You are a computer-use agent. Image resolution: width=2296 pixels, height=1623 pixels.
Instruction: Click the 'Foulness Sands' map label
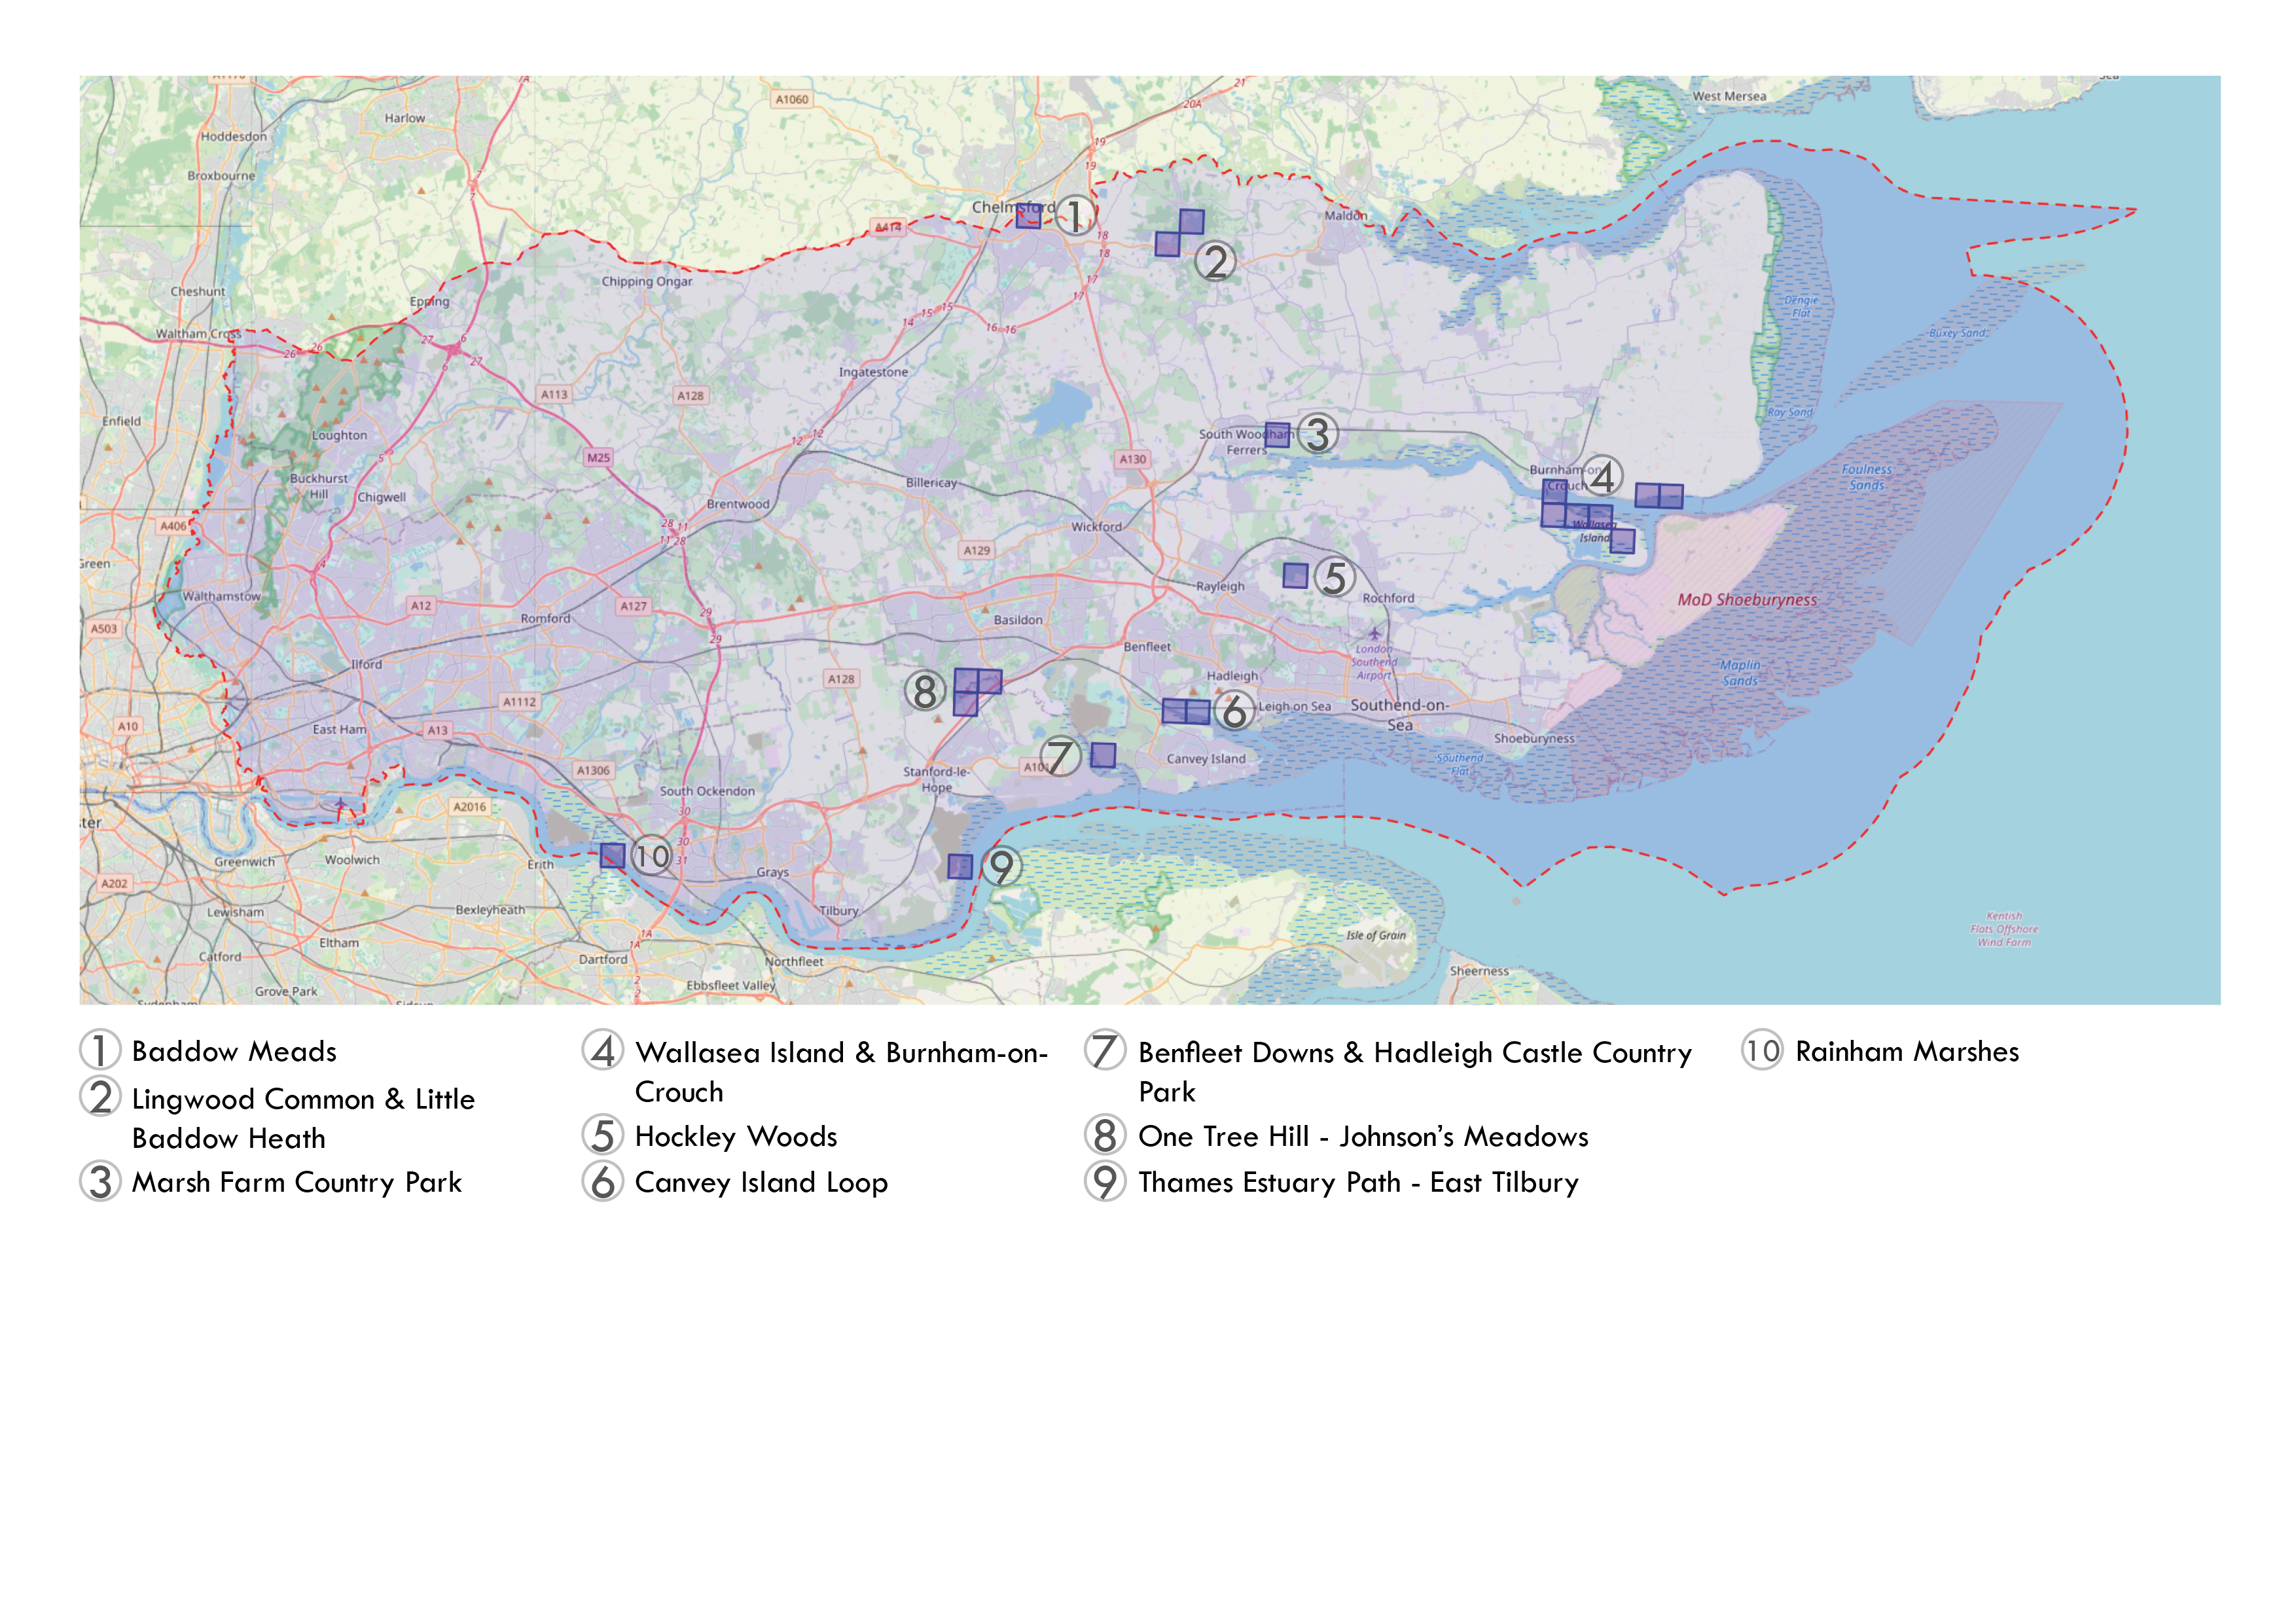1866,477
